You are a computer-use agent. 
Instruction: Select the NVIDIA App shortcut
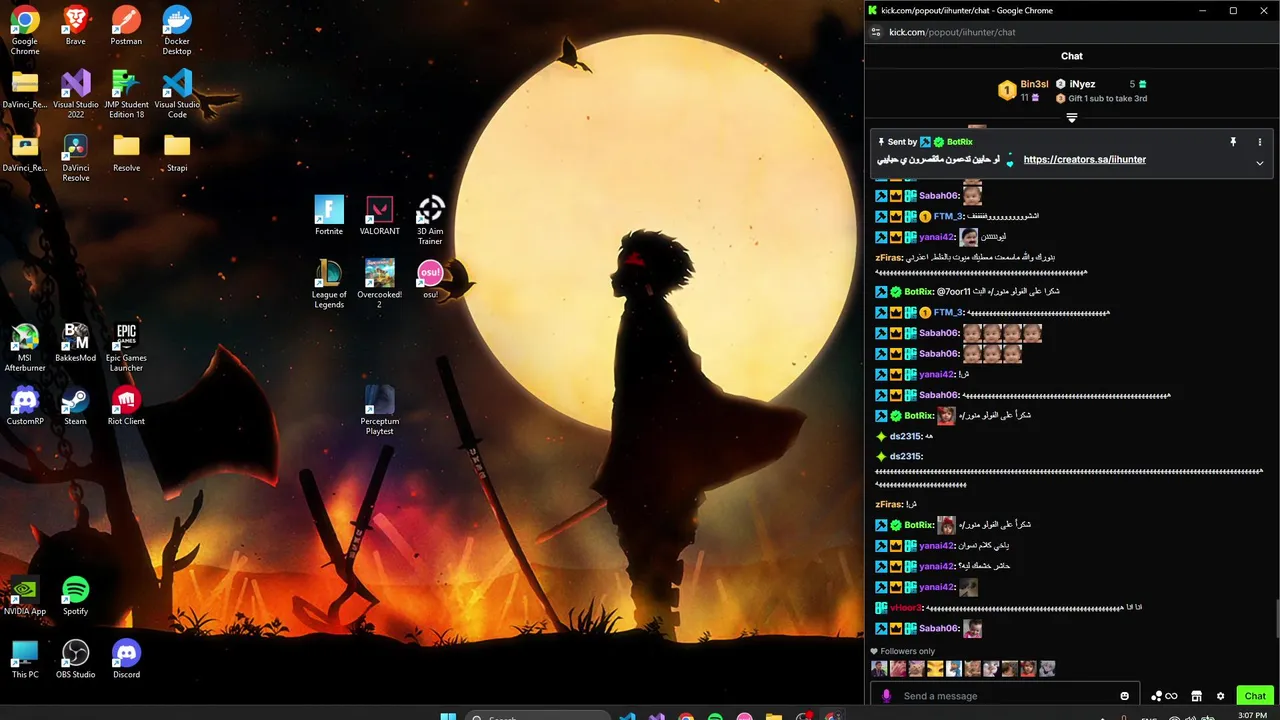tap(25, 595)
